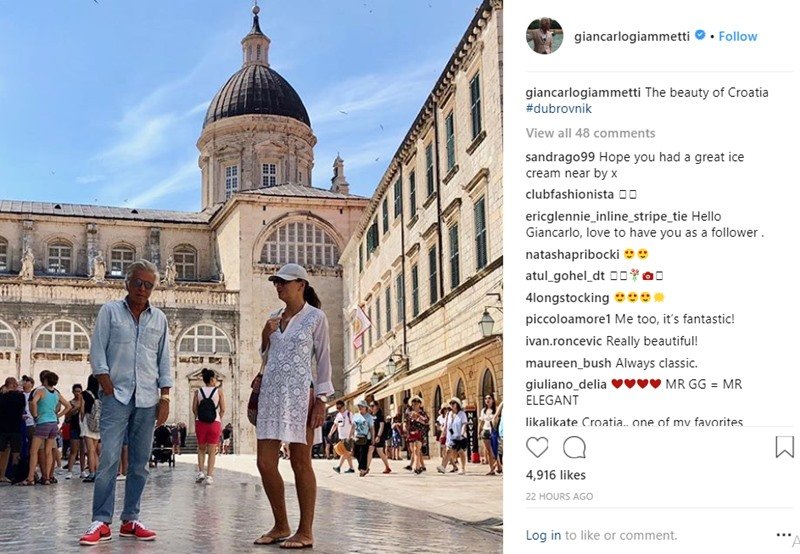Open giancarlogiammetti profile avatar
Screen dimensions: 800x554
tap(544, 36)
